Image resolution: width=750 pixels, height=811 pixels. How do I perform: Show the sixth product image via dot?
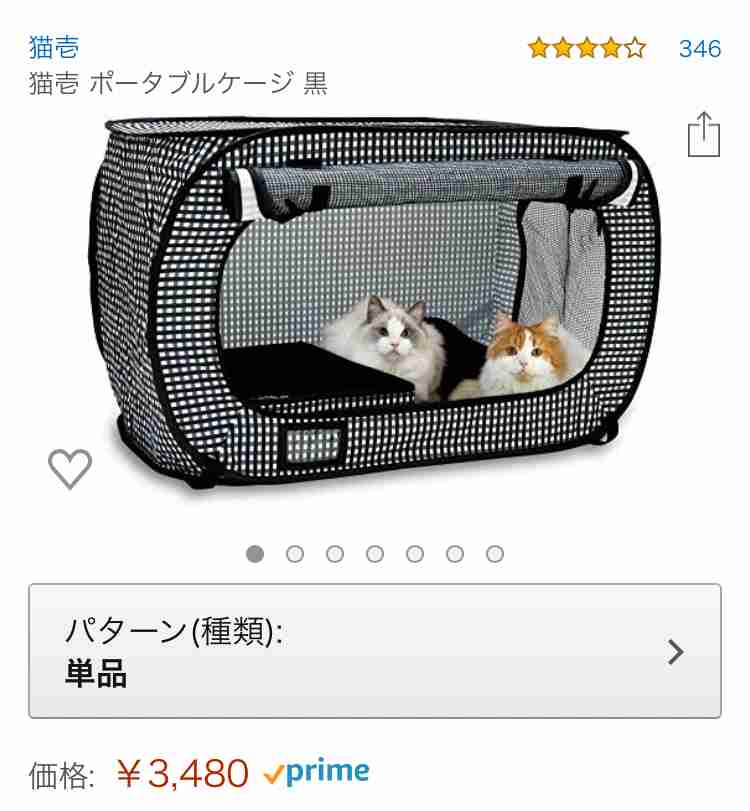click(455, 554)
